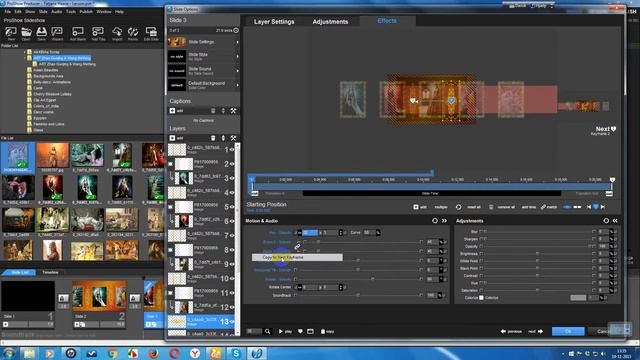Click the chain link icon beside zoom
The height and width of the screenshot is (360, 640).
pos(297,247)
